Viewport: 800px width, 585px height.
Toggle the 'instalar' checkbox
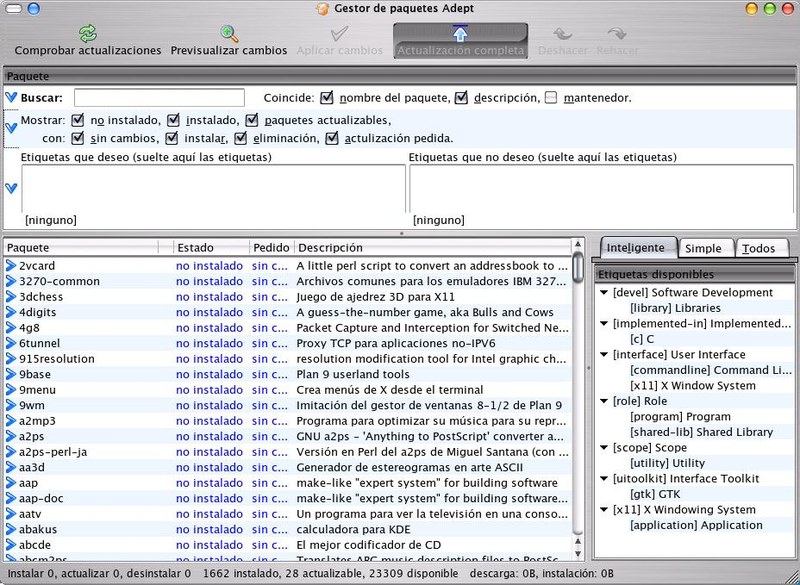click(x=172, y=138)
